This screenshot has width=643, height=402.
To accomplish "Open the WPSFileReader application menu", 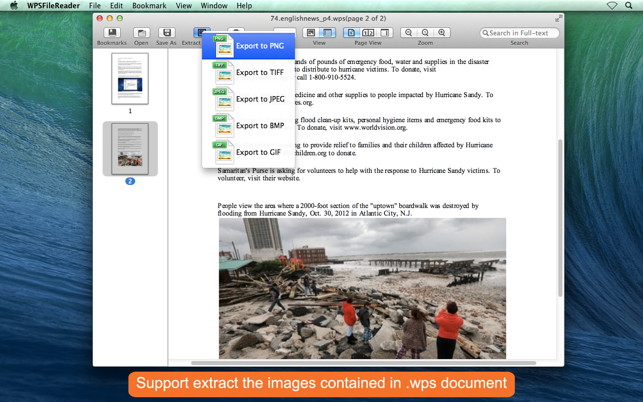I will pyautogui.click(x=53, y=6).
